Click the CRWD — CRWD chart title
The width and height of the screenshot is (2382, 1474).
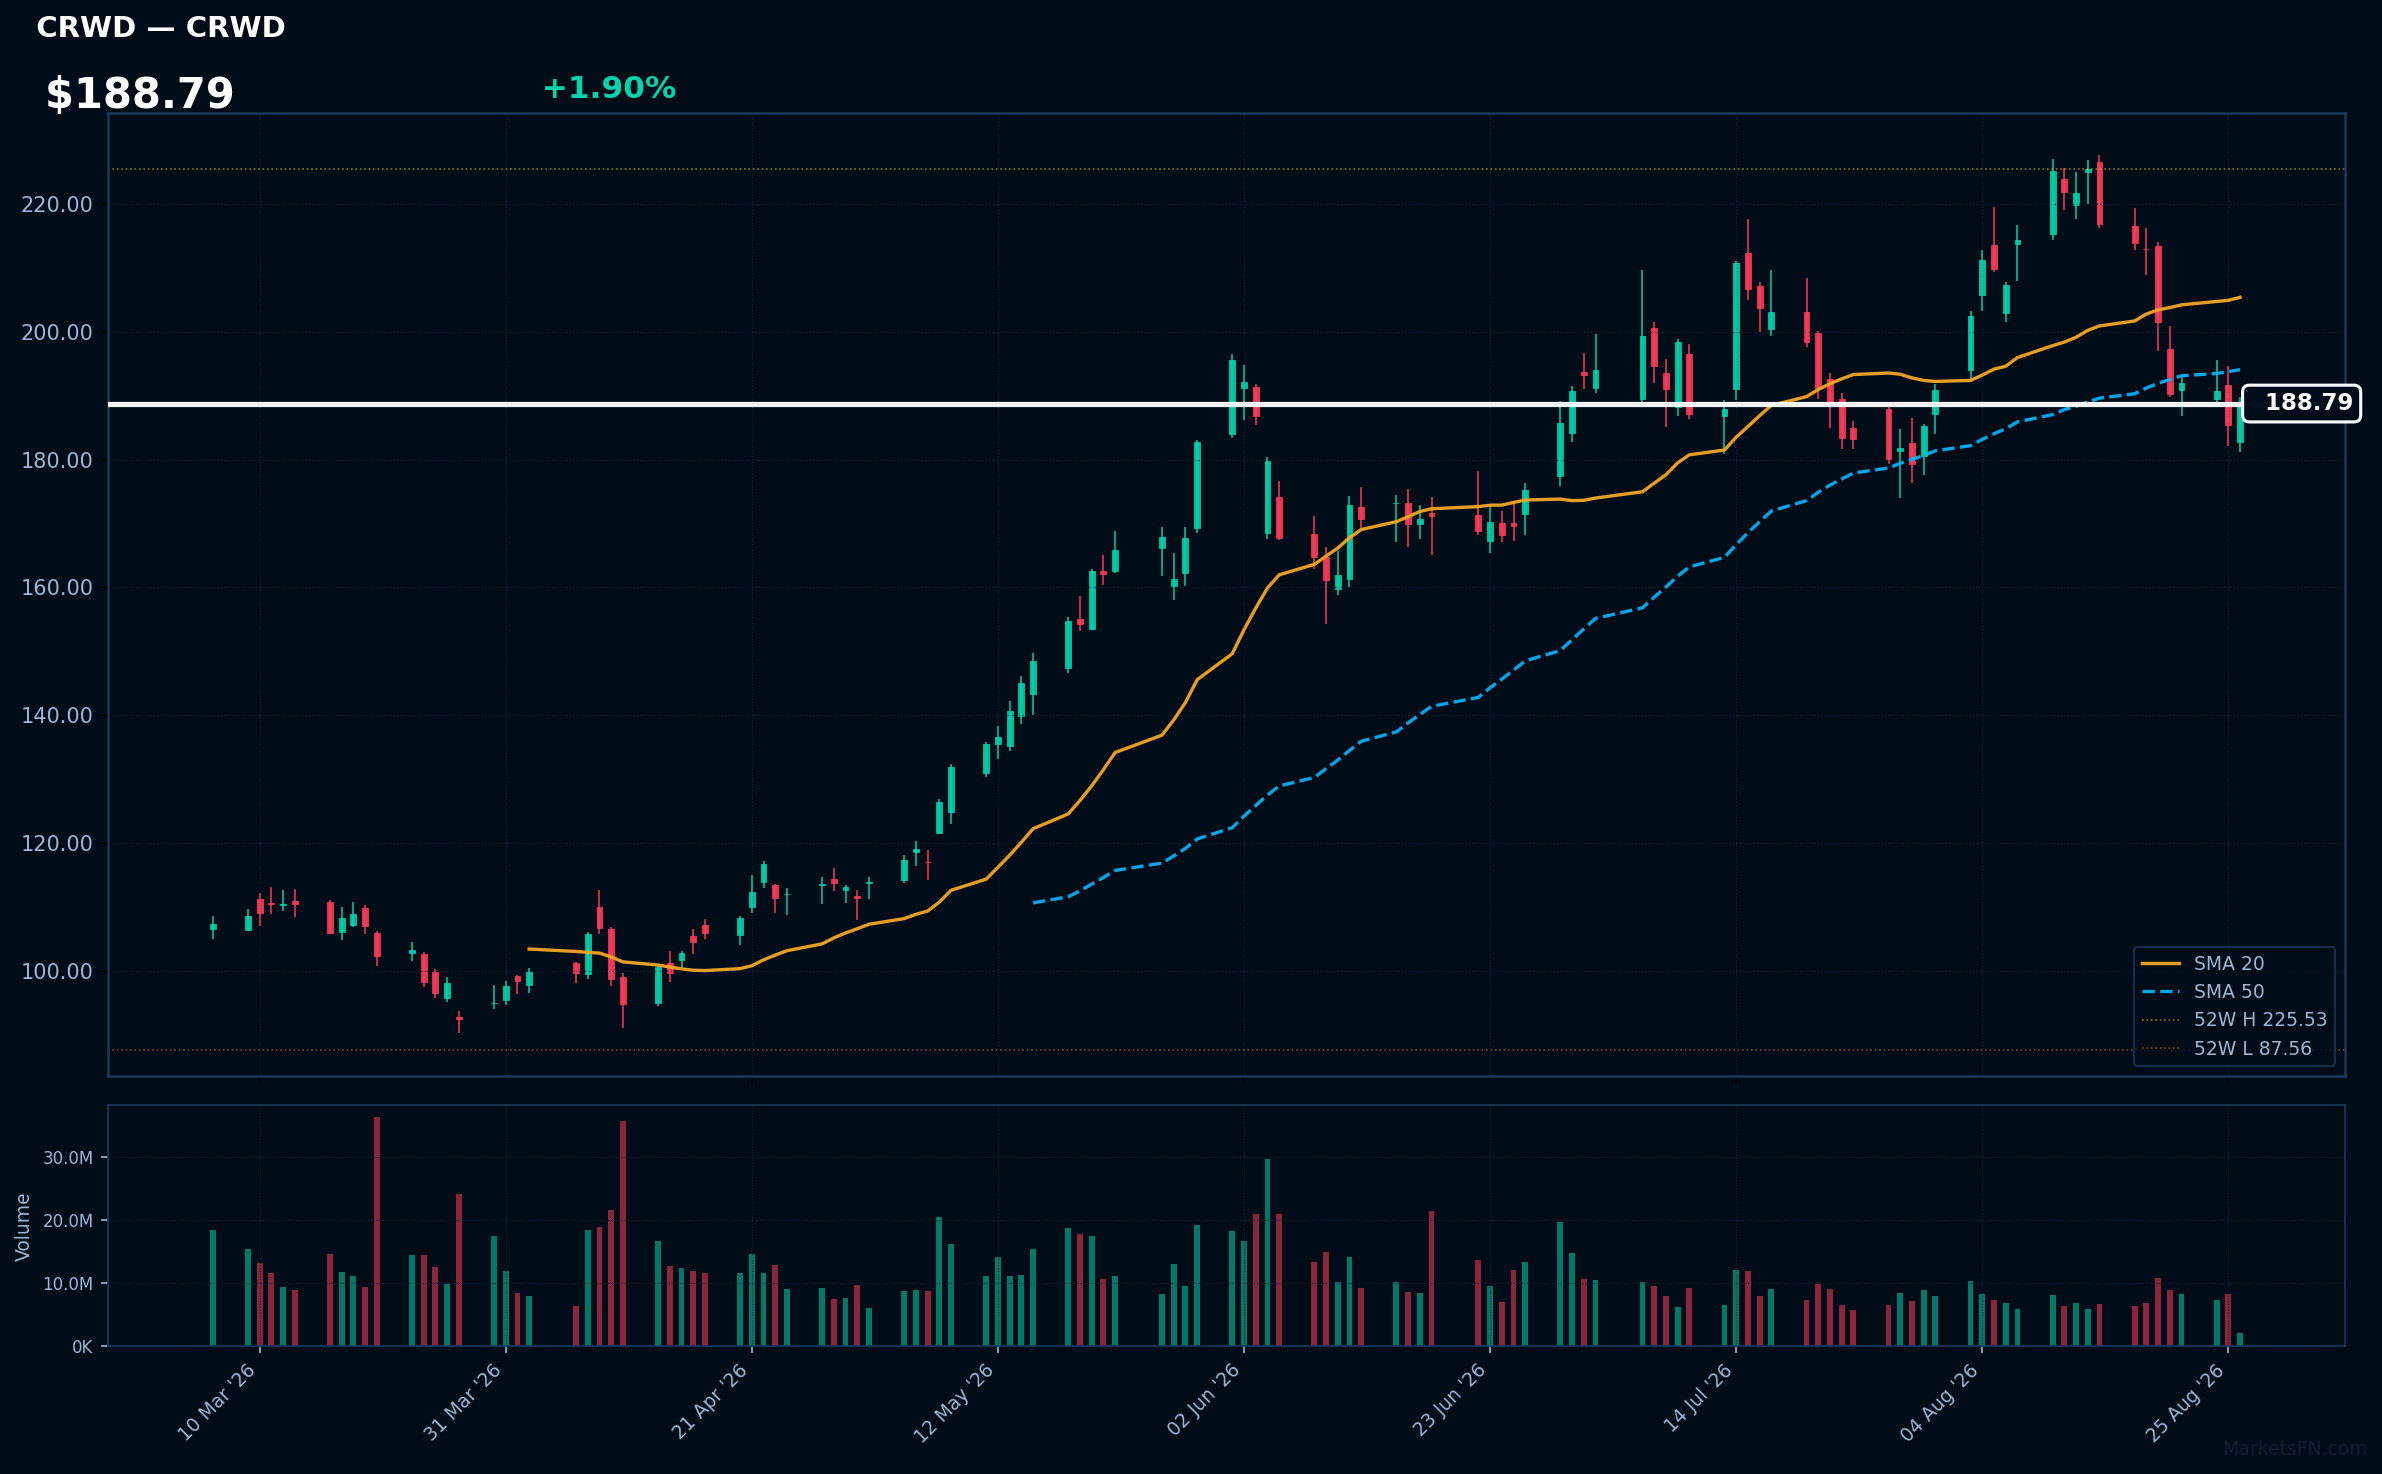click(x=161, y=28)
